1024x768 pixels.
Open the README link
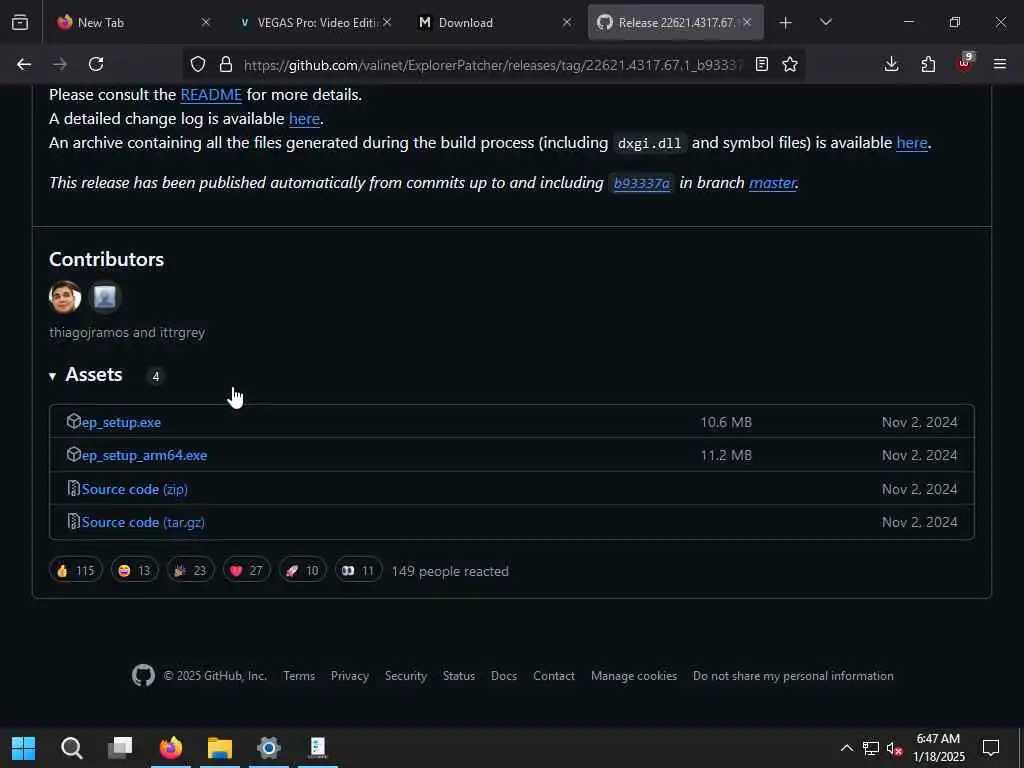tap(211, 95)
